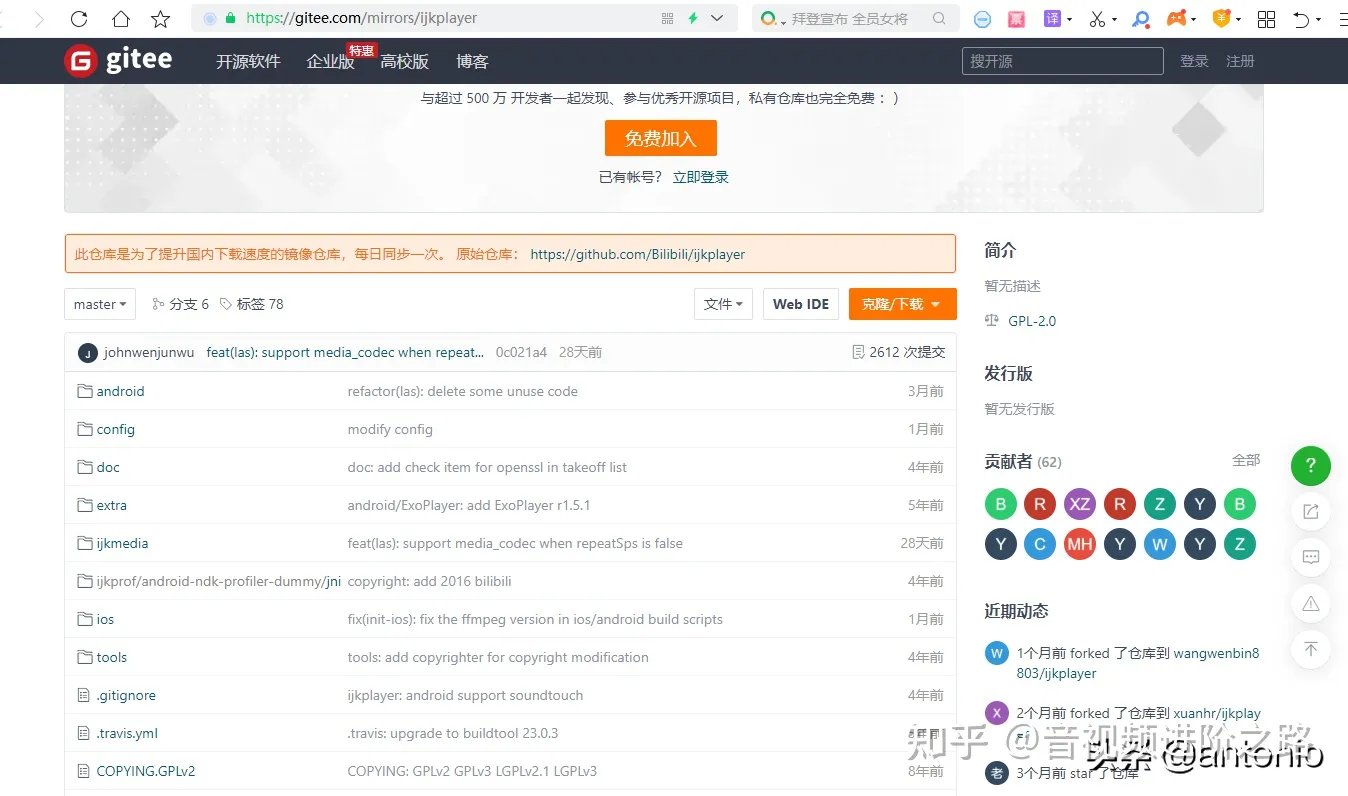Open Web IDE for this repository
The width and height of the screenshot is (1348, 796).
[800, 304]
